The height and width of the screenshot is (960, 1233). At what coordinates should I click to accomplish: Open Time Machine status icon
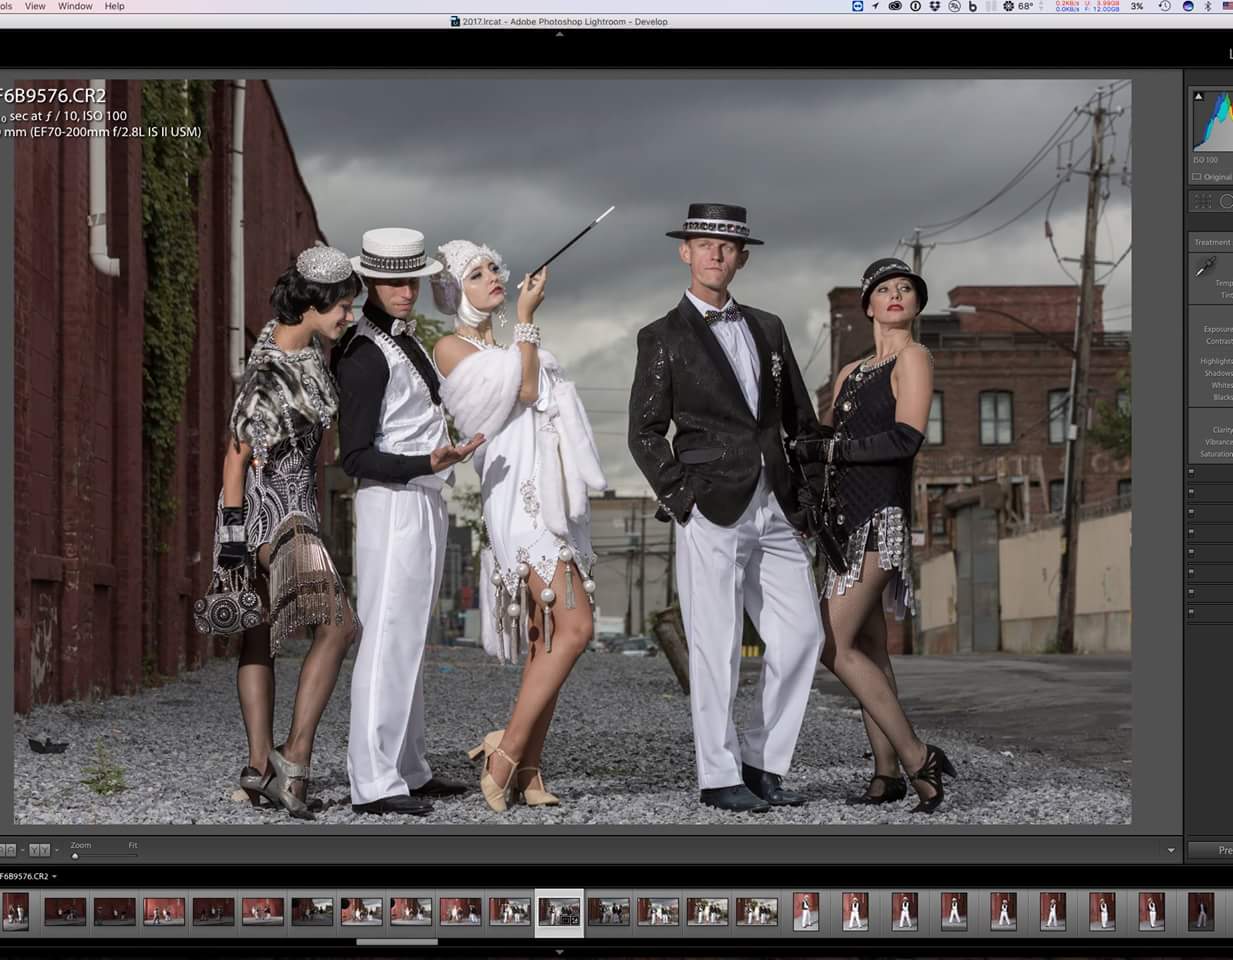(1165, 6)
